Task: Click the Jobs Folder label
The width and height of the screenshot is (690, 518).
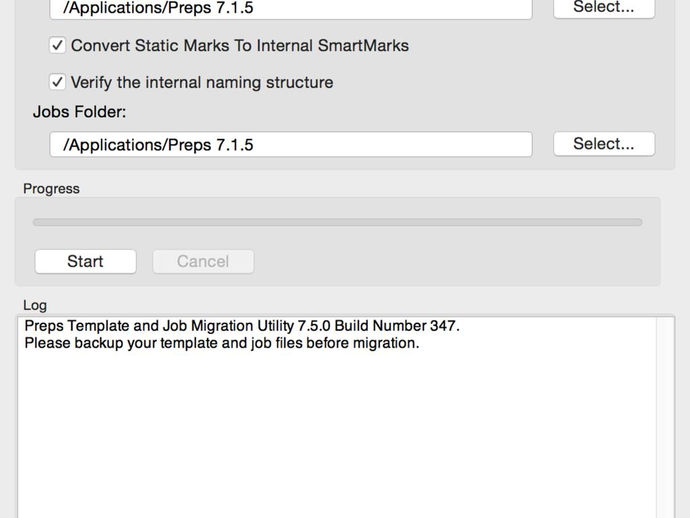Action: (x=79, y=112)
